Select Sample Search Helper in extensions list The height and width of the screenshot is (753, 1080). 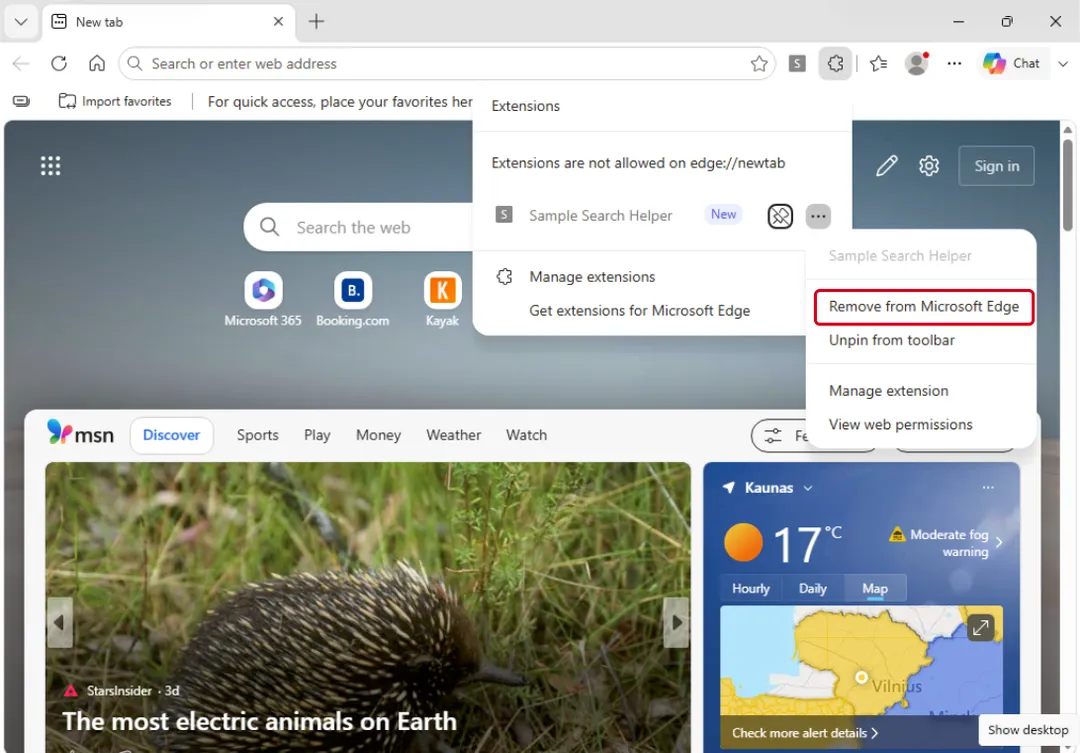tap(601, 216)
